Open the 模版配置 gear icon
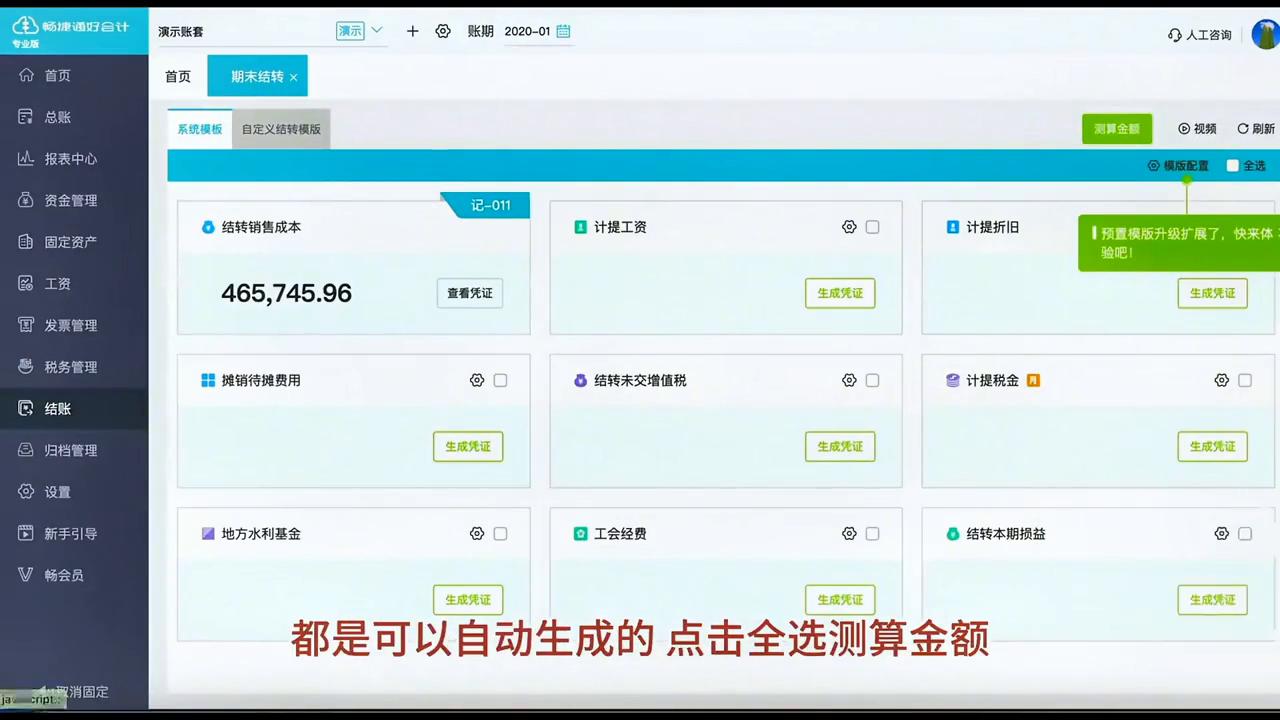Viewport: 1280px width, 720px height. 1154,166
